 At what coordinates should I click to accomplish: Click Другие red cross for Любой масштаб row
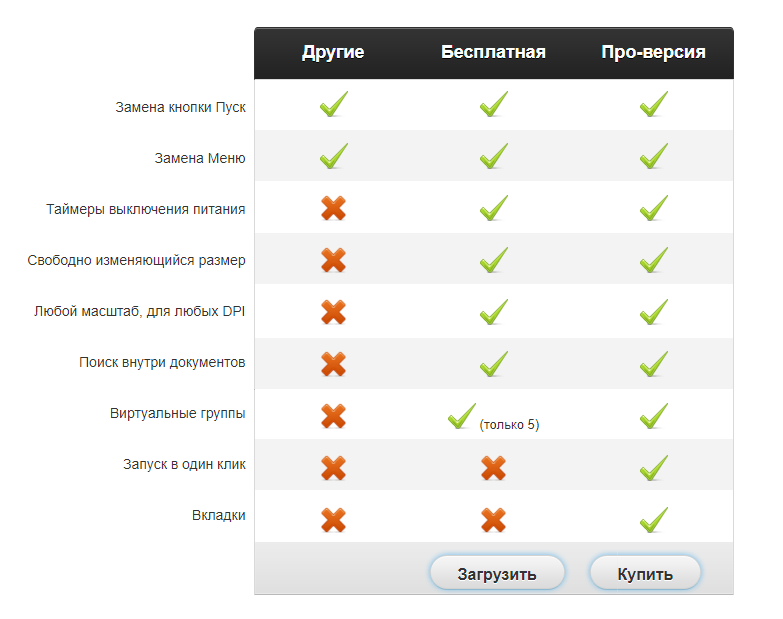[333, 312]
